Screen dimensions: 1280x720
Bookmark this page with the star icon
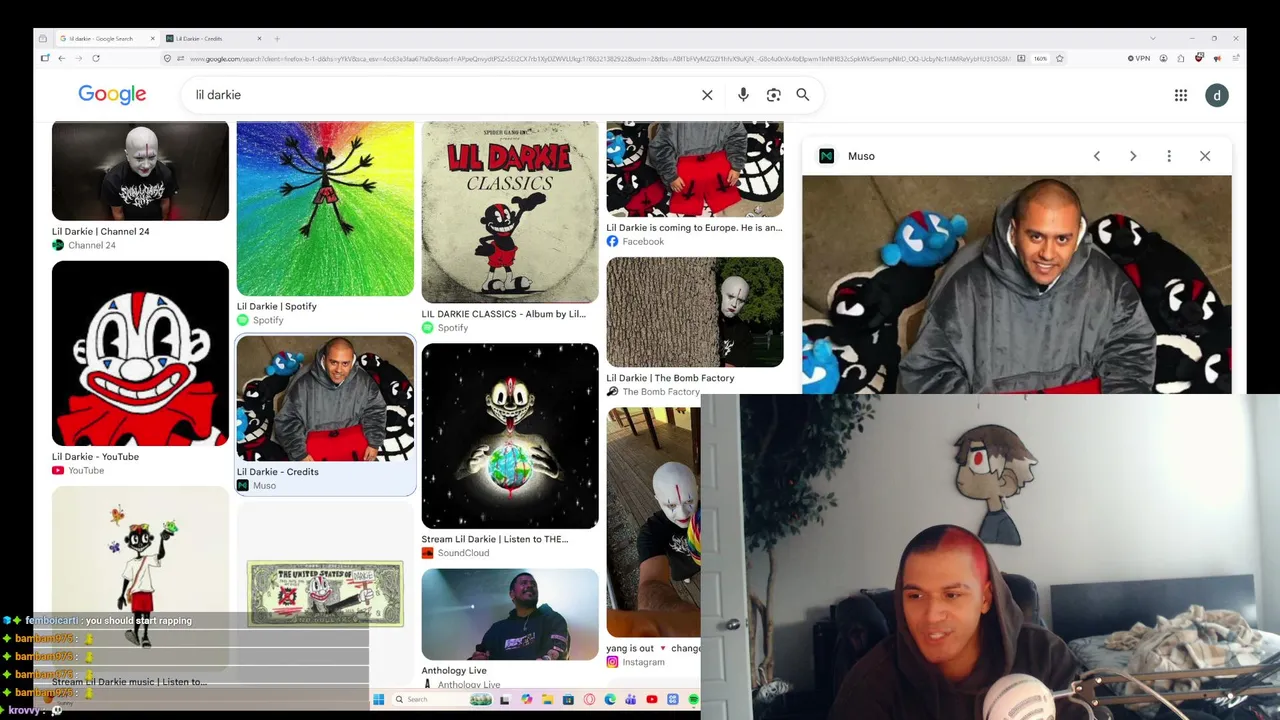point(1060,58)
